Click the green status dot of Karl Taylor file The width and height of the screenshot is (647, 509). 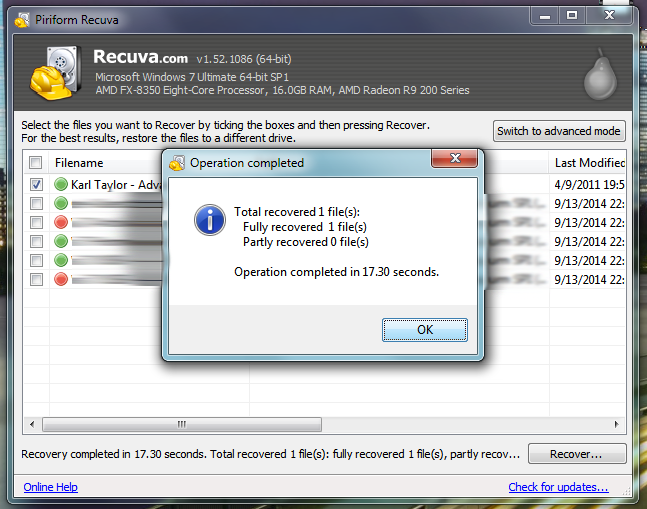click(x=61, y=184)
